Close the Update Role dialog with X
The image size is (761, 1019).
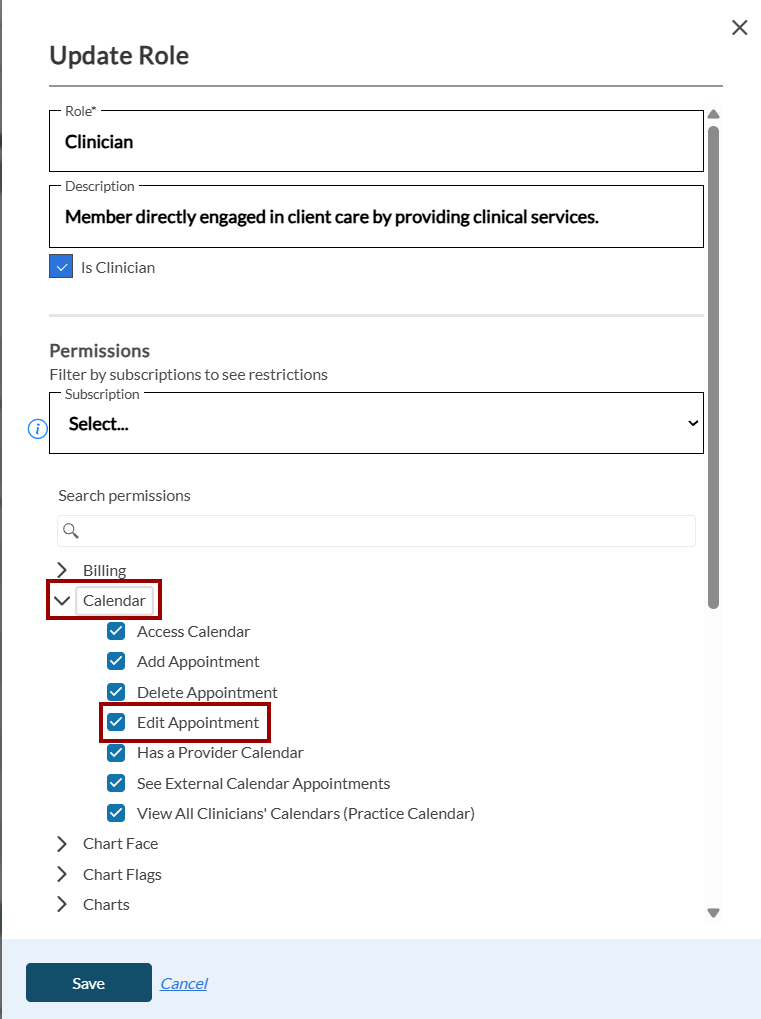(x=740, y=27)
